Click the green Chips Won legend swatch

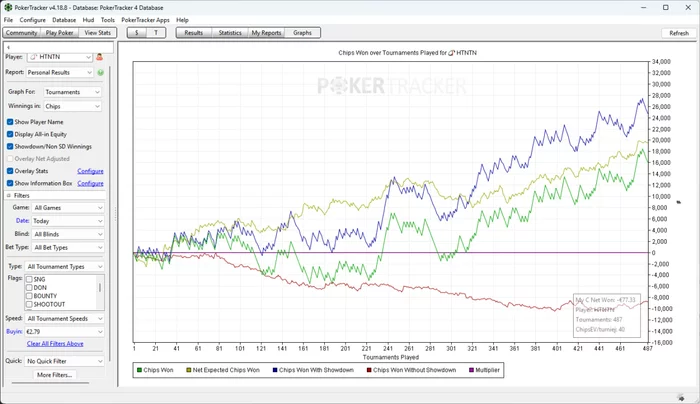click(x=139, y=370)
